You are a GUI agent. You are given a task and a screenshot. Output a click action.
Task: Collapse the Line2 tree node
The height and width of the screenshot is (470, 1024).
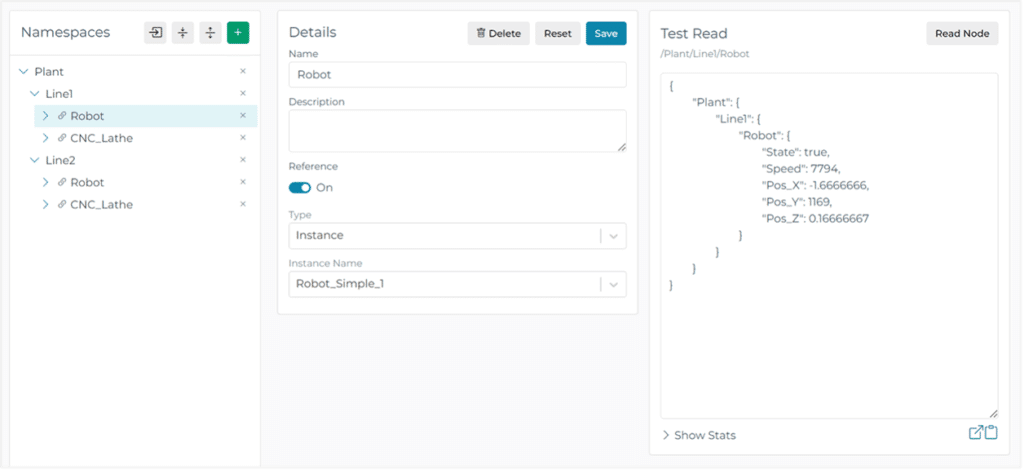[x=35, y=161]
